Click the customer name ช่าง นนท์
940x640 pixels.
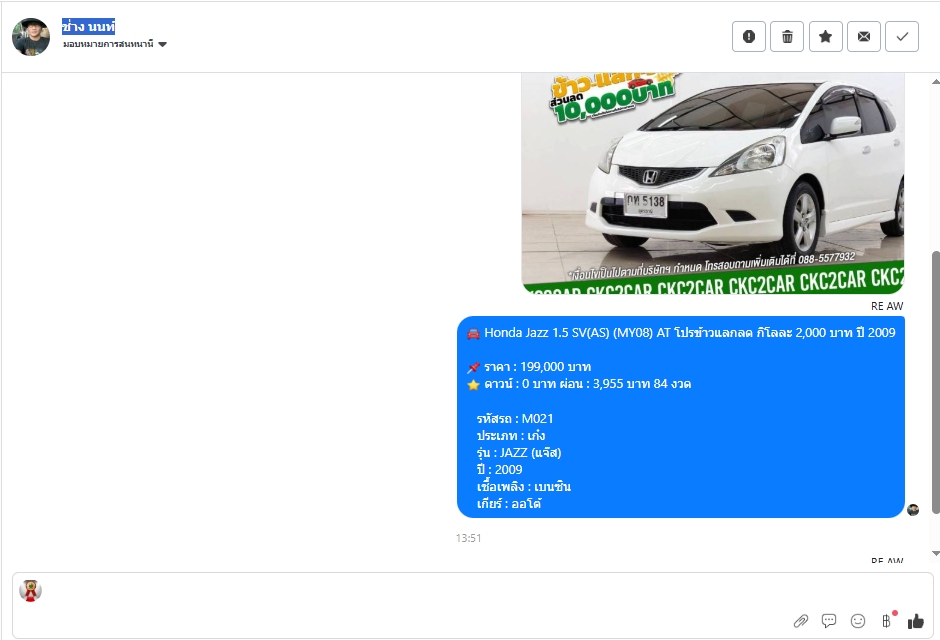click(x=88, y=27)
